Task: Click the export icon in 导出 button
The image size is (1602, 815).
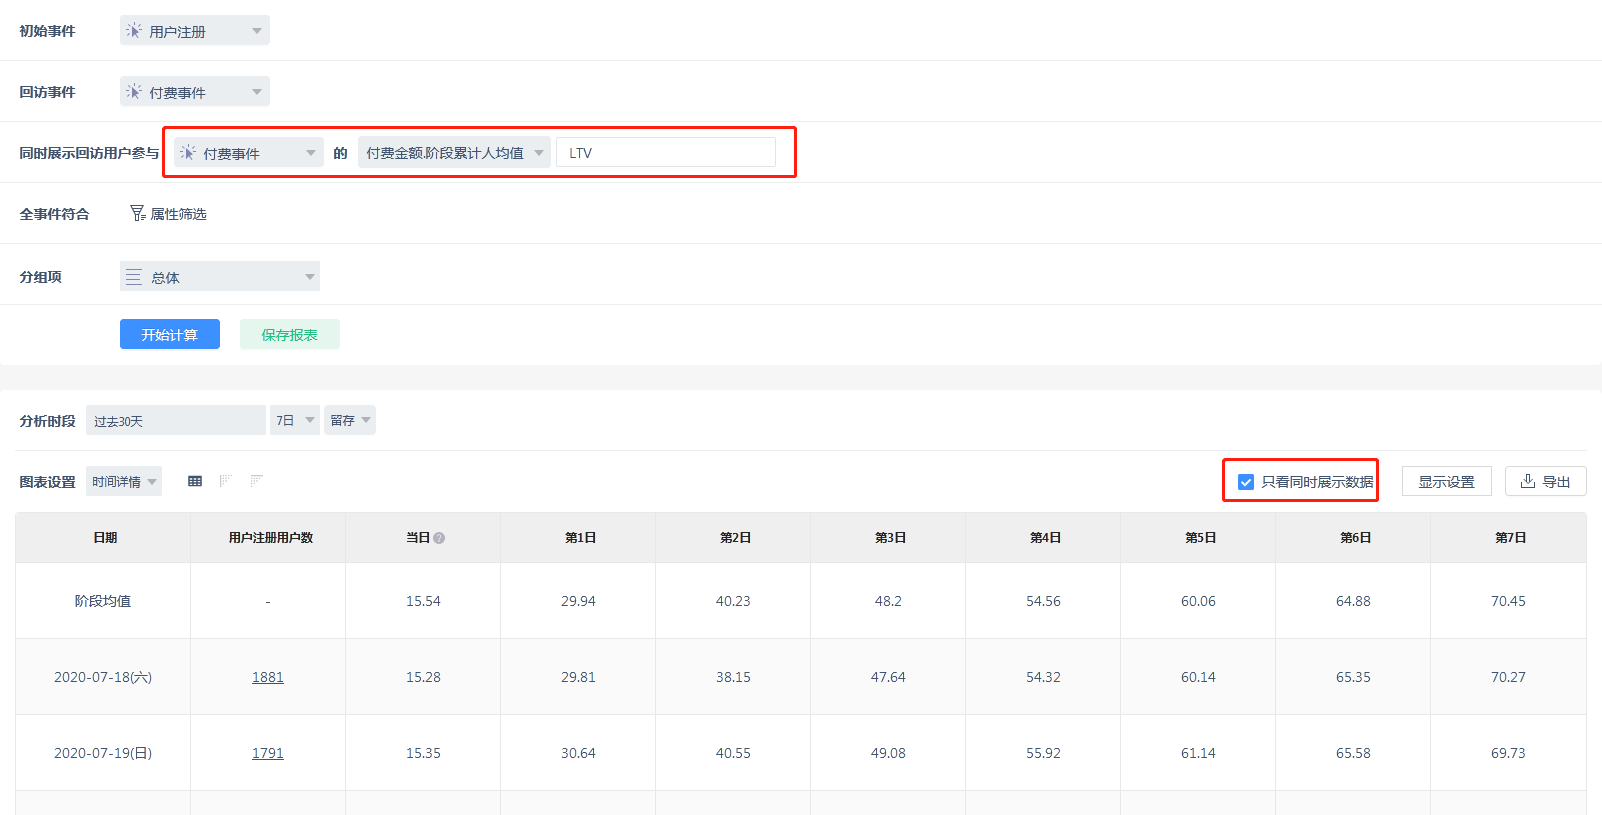Action: tap(1528, 481)
